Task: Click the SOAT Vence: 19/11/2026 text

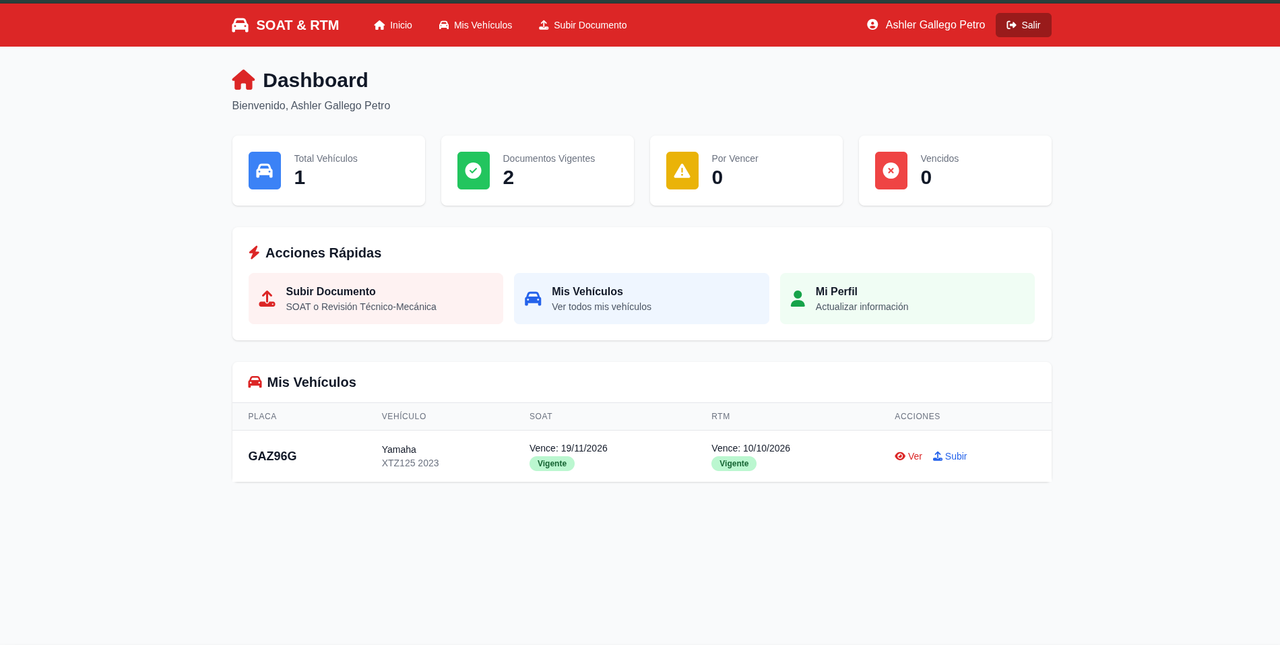Action: click(568, 448)
